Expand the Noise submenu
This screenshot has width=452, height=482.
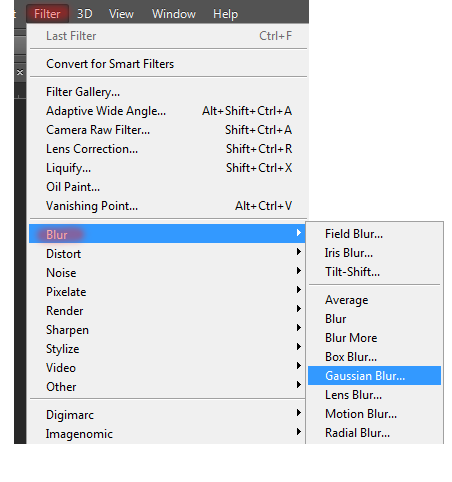click(x=167, y=273)
